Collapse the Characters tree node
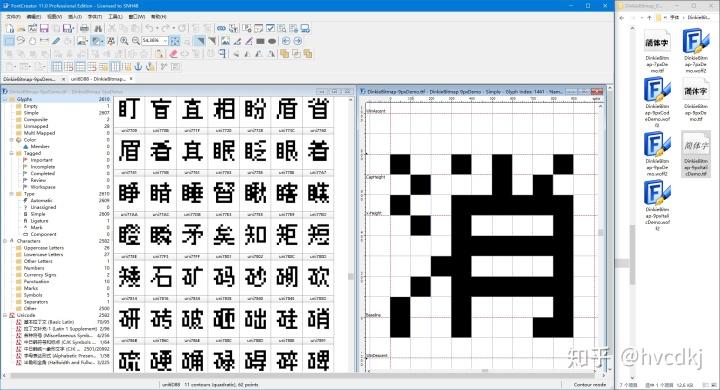The height and width of the screenshot is (390, 720). click(x=5, y=241)
